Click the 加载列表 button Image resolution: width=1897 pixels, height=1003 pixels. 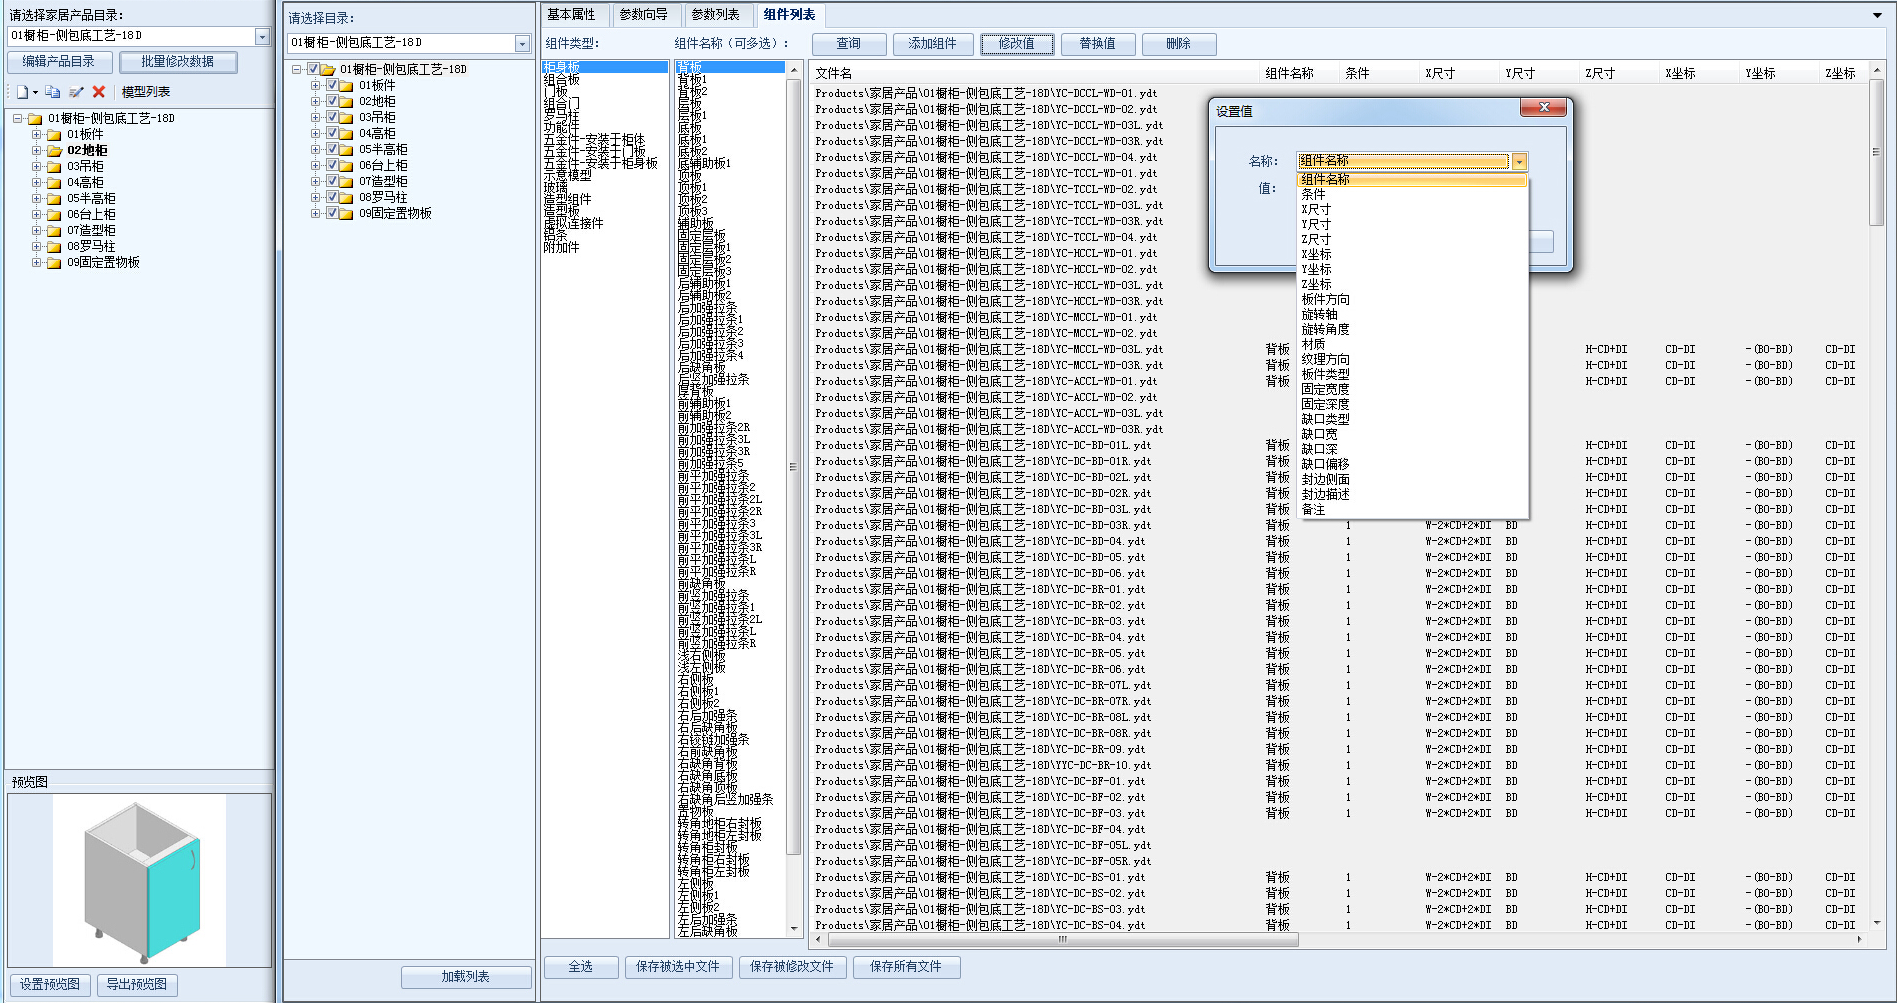pyautogui.click(x=466, y=977)
